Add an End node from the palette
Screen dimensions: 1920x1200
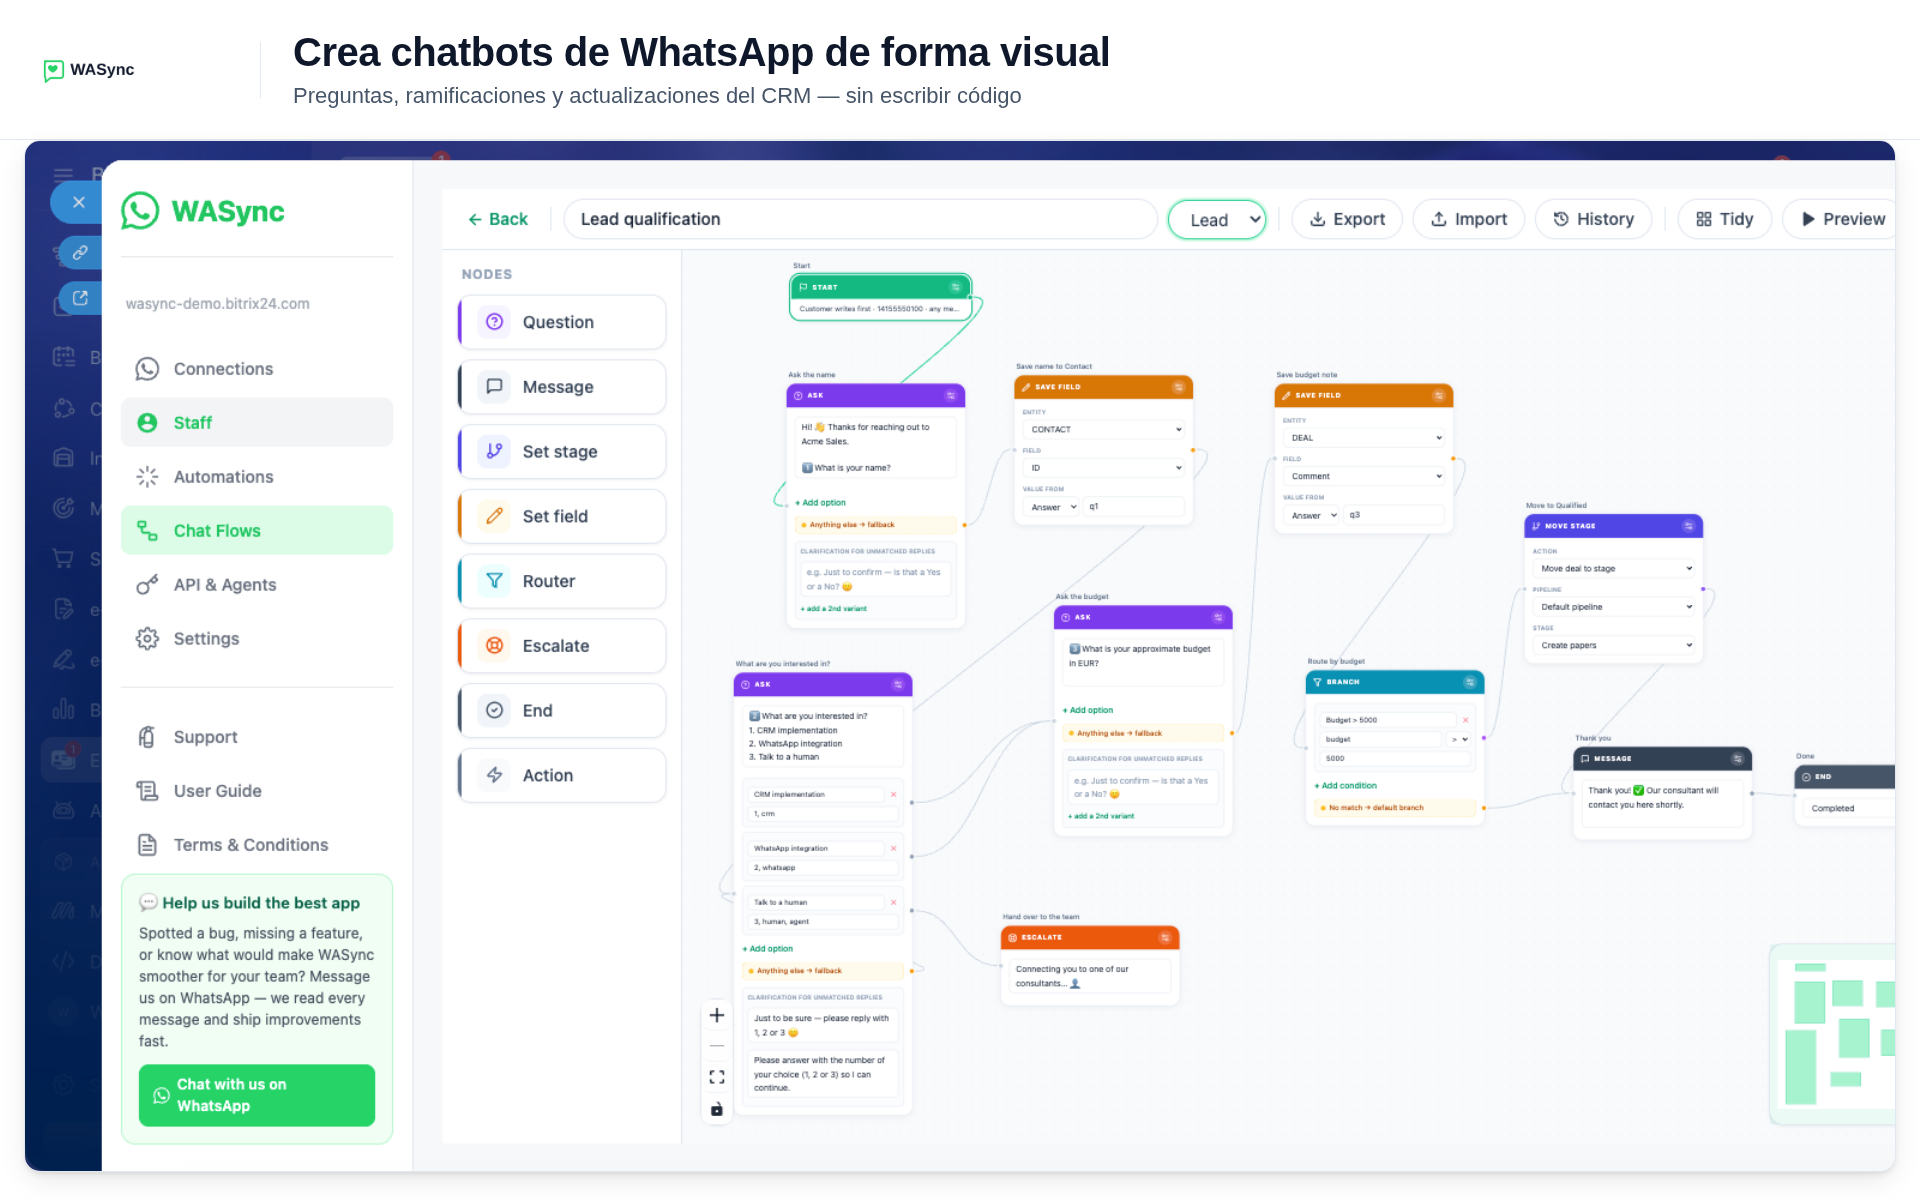[x=562, y=711]
